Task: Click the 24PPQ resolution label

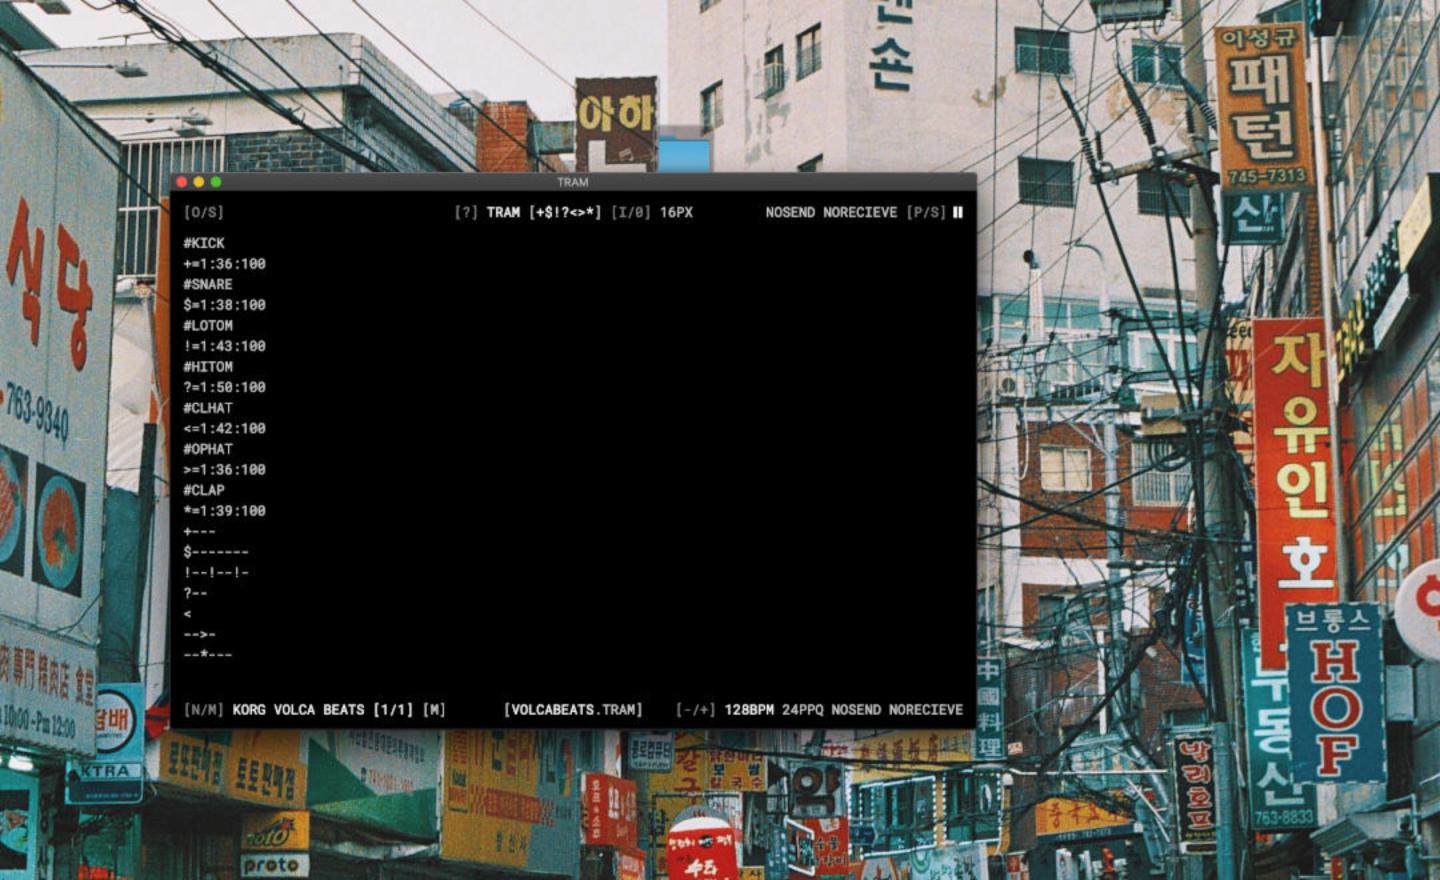Action: [802, 710]
